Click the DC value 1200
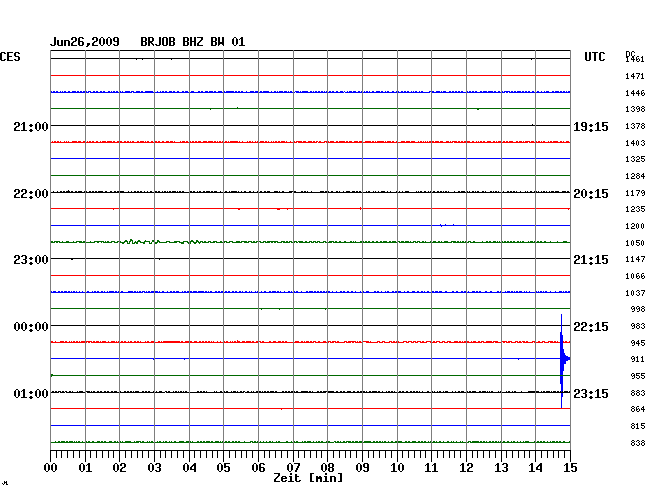The image size is (650, 494). (635, 226)
